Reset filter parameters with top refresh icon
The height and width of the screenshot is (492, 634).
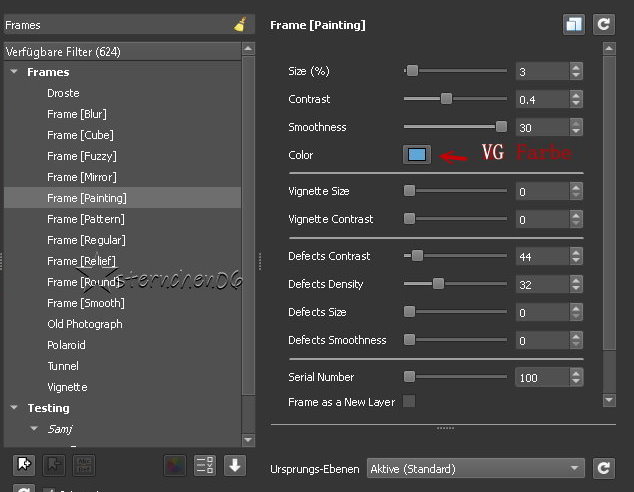[x=603, y=25]
